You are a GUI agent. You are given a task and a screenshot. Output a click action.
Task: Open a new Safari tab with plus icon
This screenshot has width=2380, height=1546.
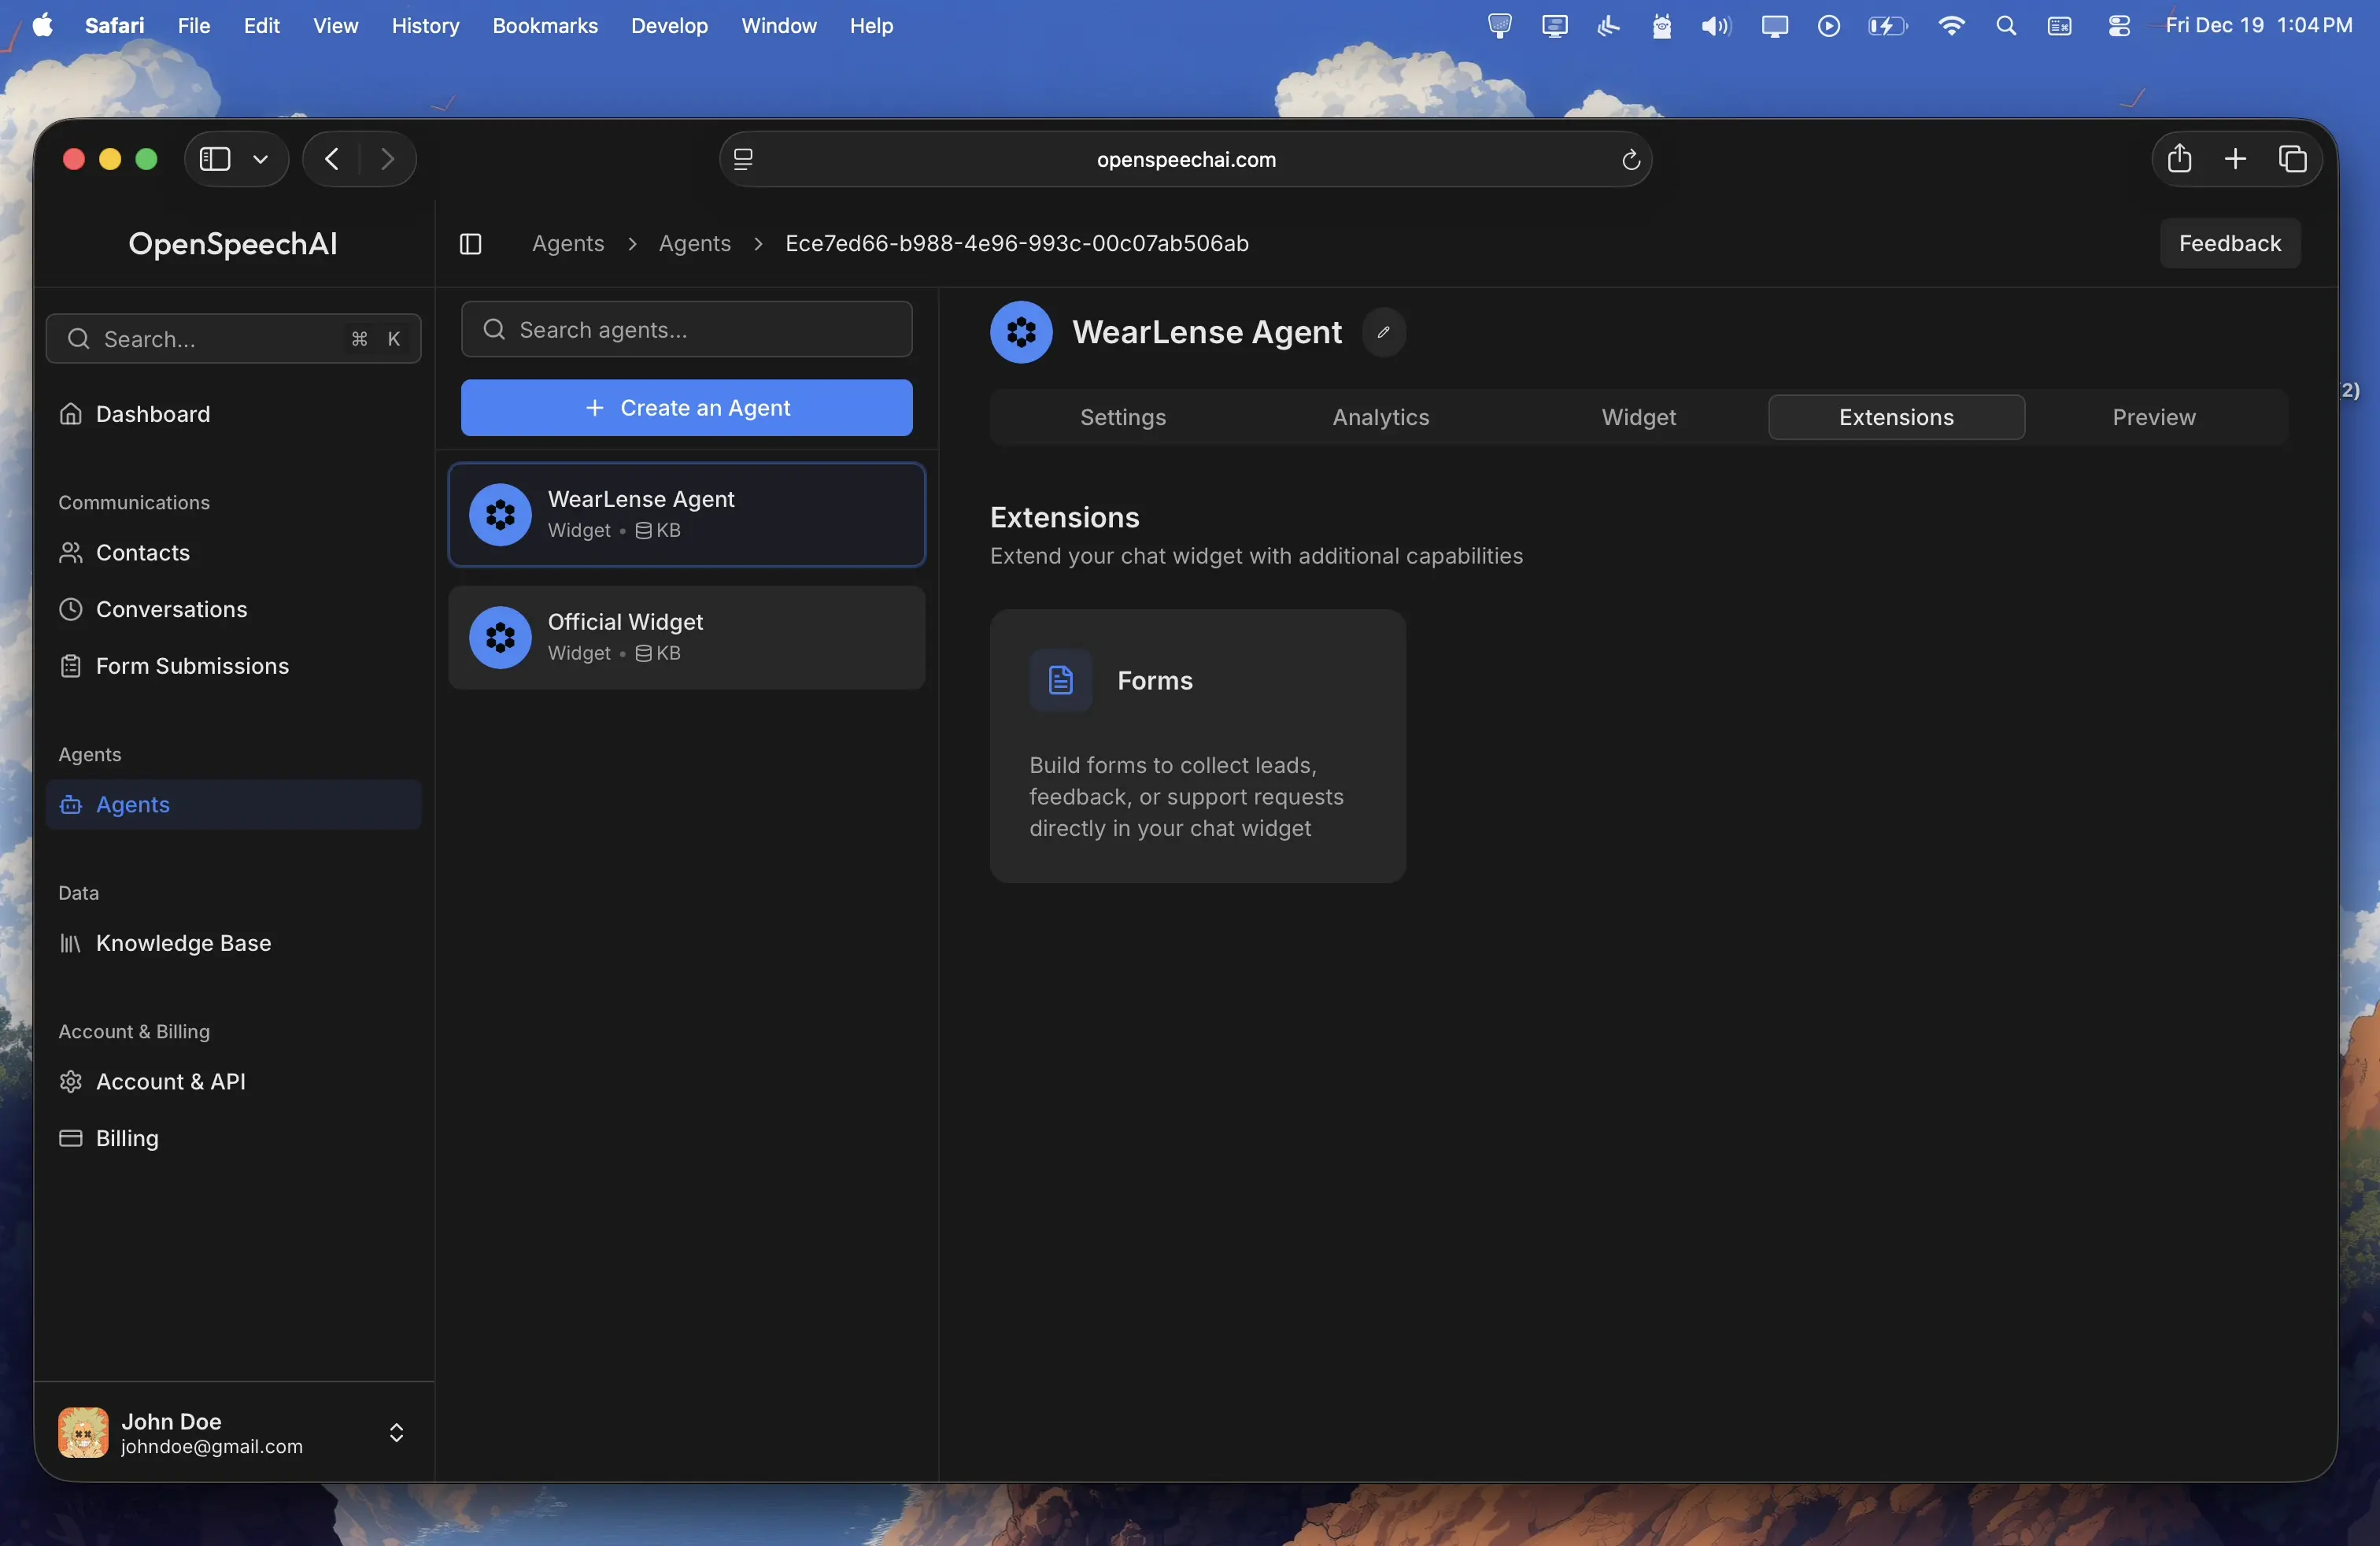tap(2236, 159)
